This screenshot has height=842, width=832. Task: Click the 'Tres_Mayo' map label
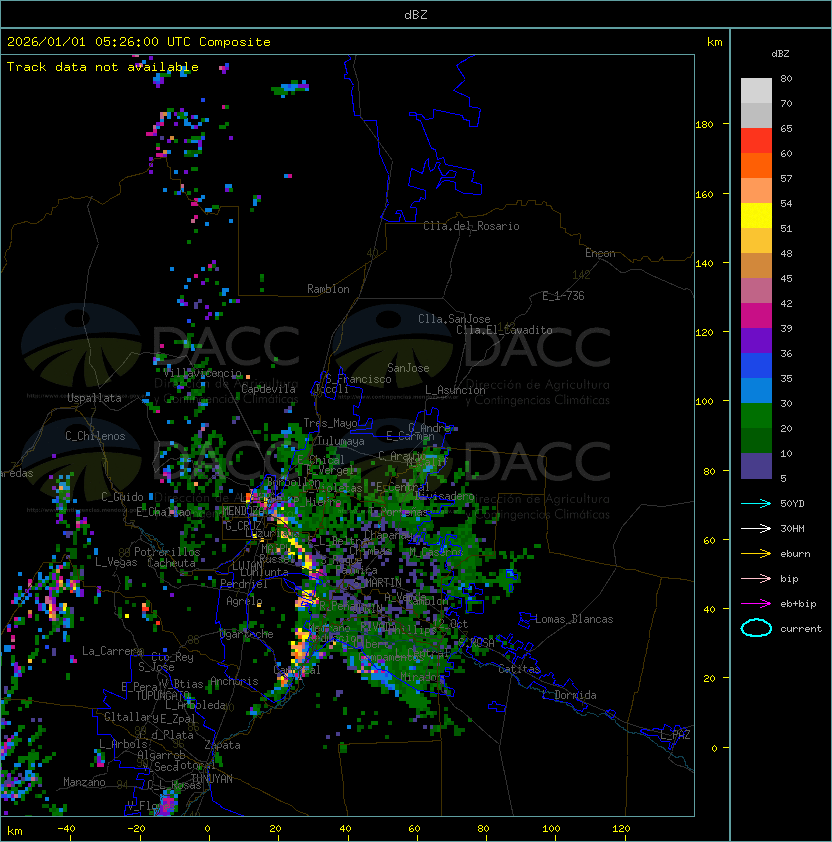tap(330, 423)
